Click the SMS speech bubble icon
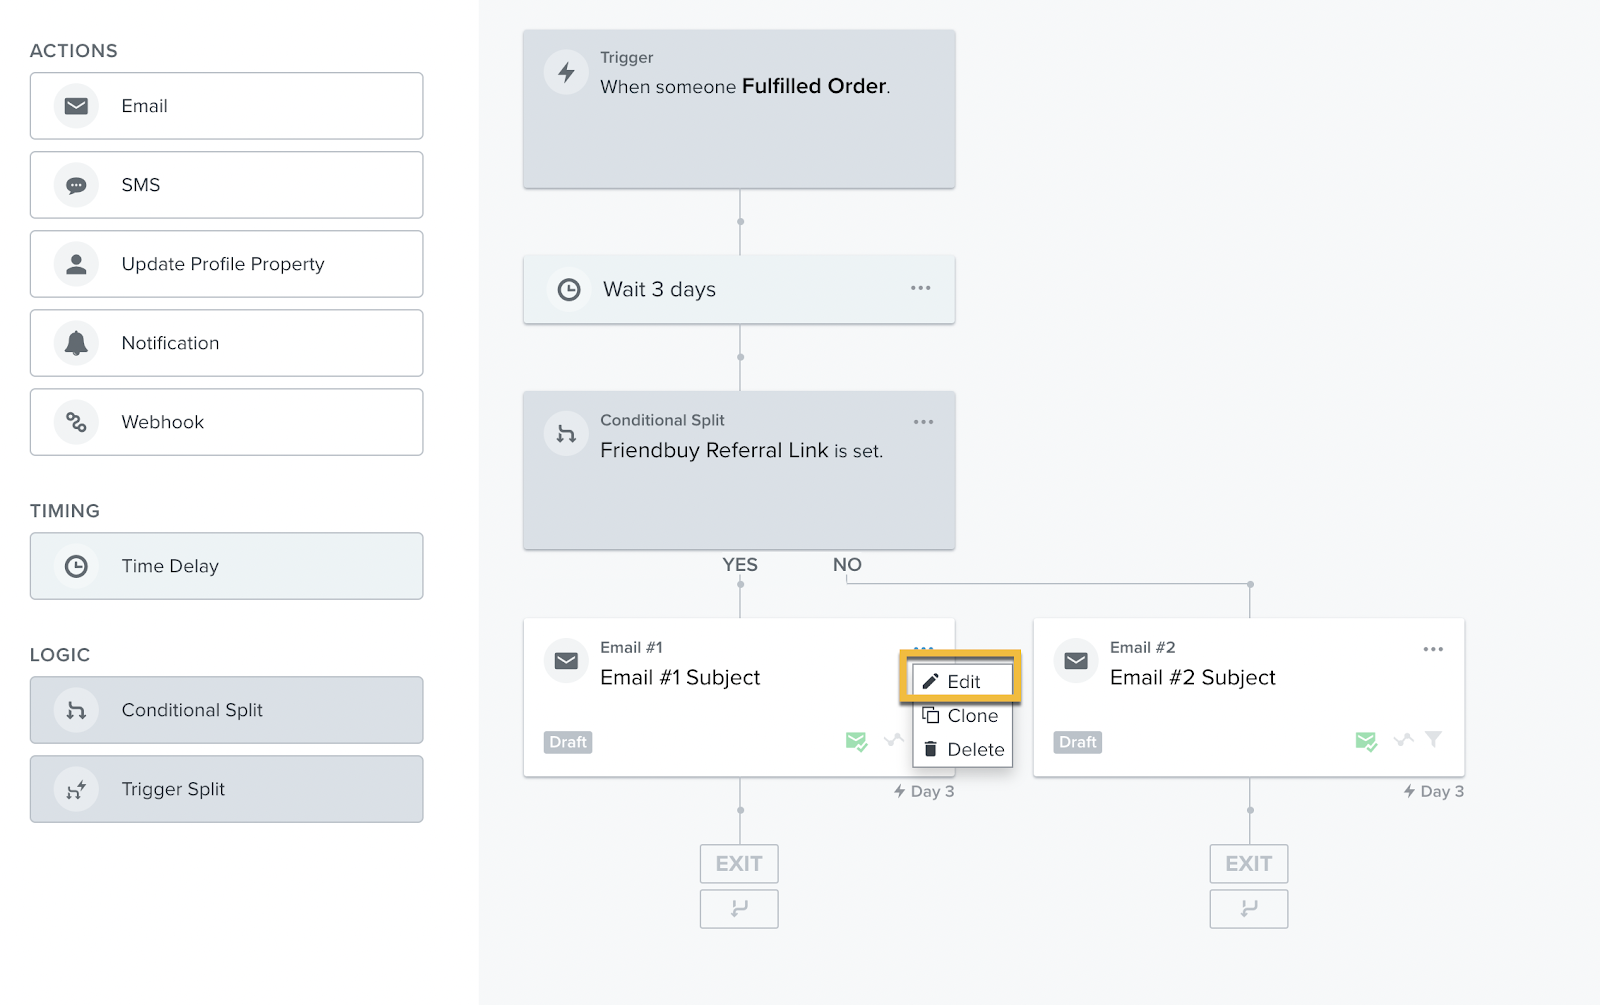The image size is (1600, 1005). [76, 185]
